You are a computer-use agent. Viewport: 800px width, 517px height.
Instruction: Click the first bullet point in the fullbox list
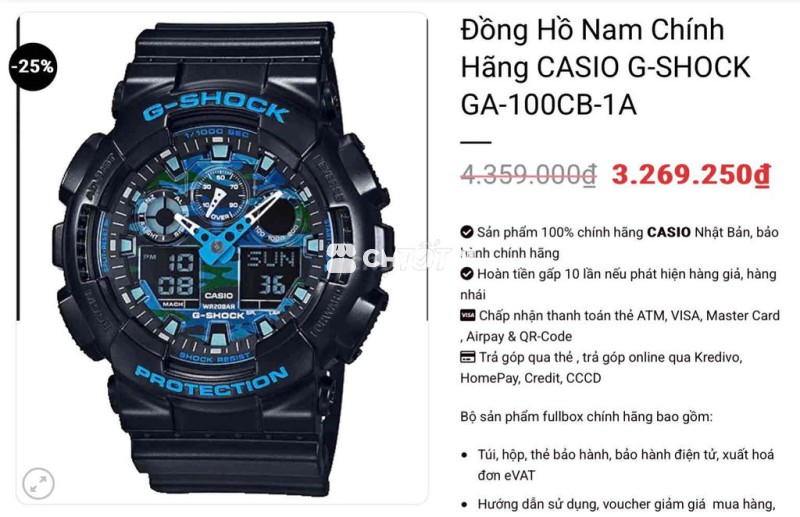click(x=464, y=455)
